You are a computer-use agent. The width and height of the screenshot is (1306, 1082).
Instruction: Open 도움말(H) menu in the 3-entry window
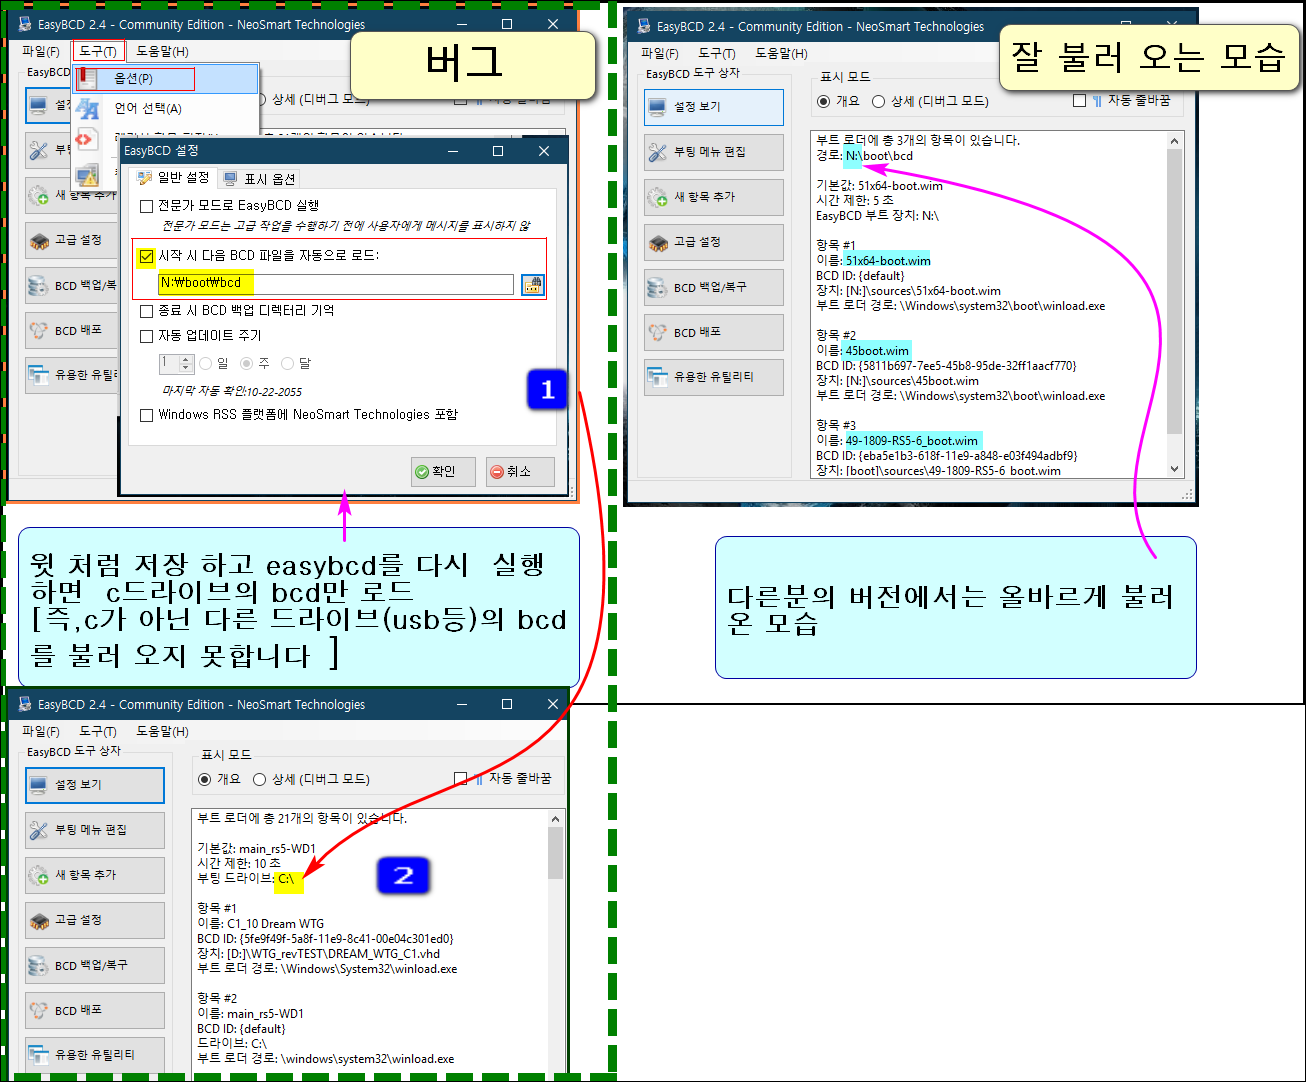pyautogui.click(x=781, y=53)
